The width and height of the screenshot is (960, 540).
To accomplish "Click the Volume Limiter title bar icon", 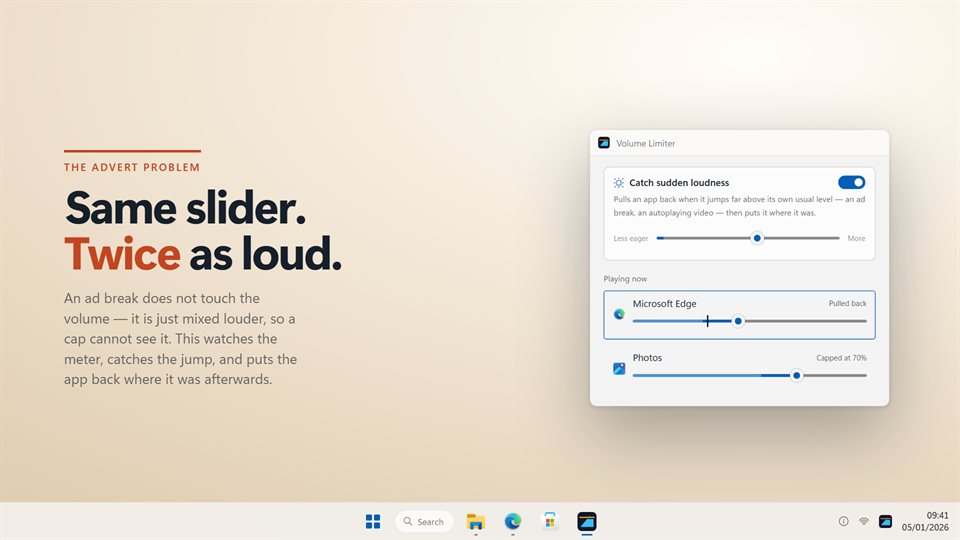I will (604, 143).
